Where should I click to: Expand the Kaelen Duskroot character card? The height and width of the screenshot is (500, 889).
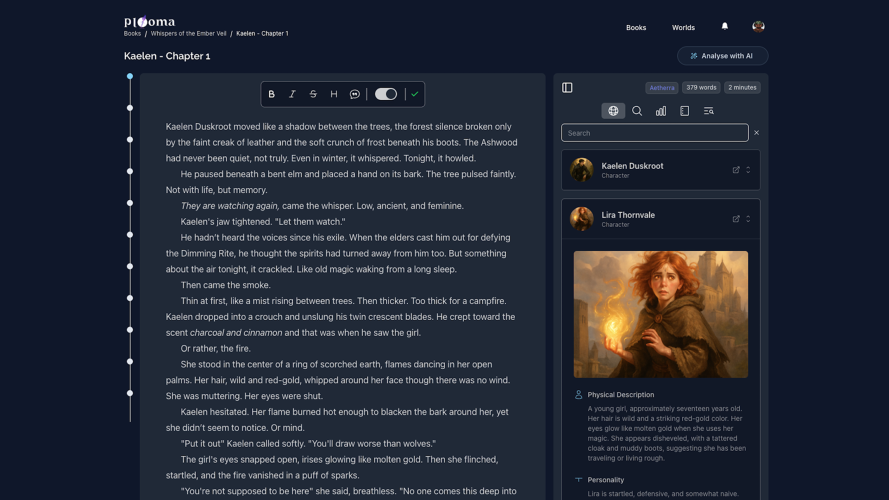(x=748, y=170)
